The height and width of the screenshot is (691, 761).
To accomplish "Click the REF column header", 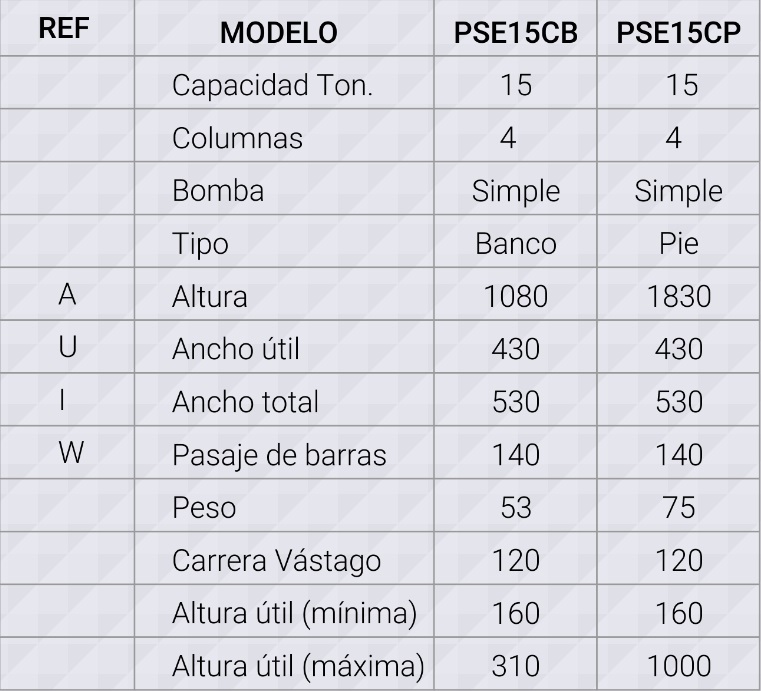I will [64, 28].
